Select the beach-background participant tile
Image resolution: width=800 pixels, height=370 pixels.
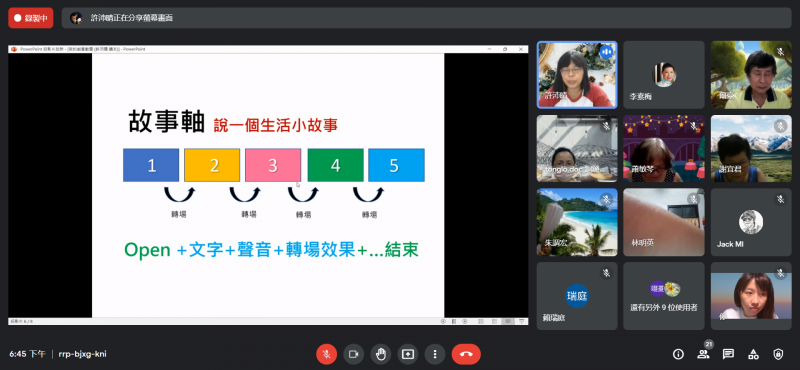(577, 223)
